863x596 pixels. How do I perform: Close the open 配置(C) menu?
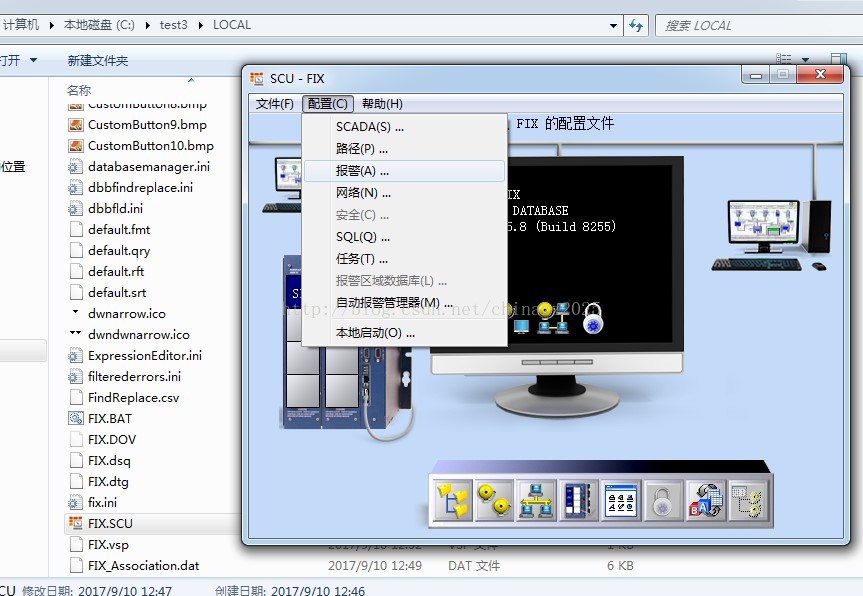click(x=328, y=103)
